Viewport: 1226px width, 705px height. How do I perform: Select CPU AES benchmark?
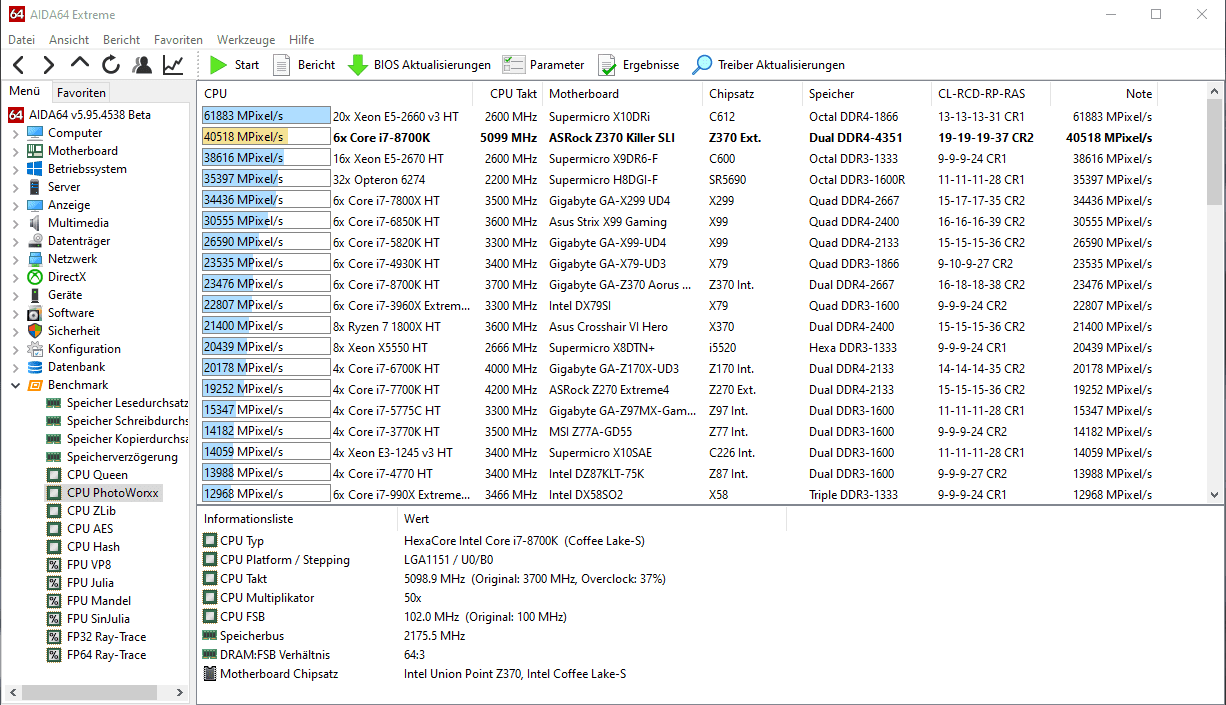coord(80,529)
